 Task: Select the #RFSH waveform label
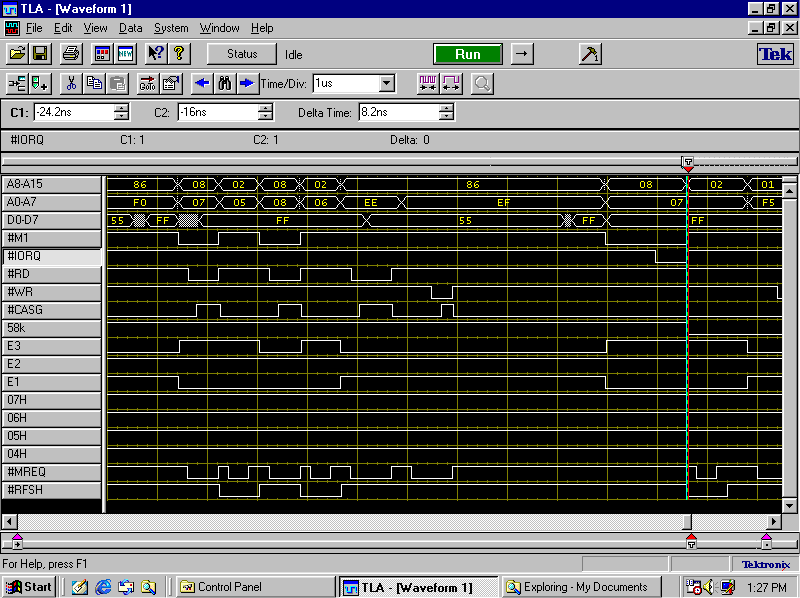tap(52, 490)
